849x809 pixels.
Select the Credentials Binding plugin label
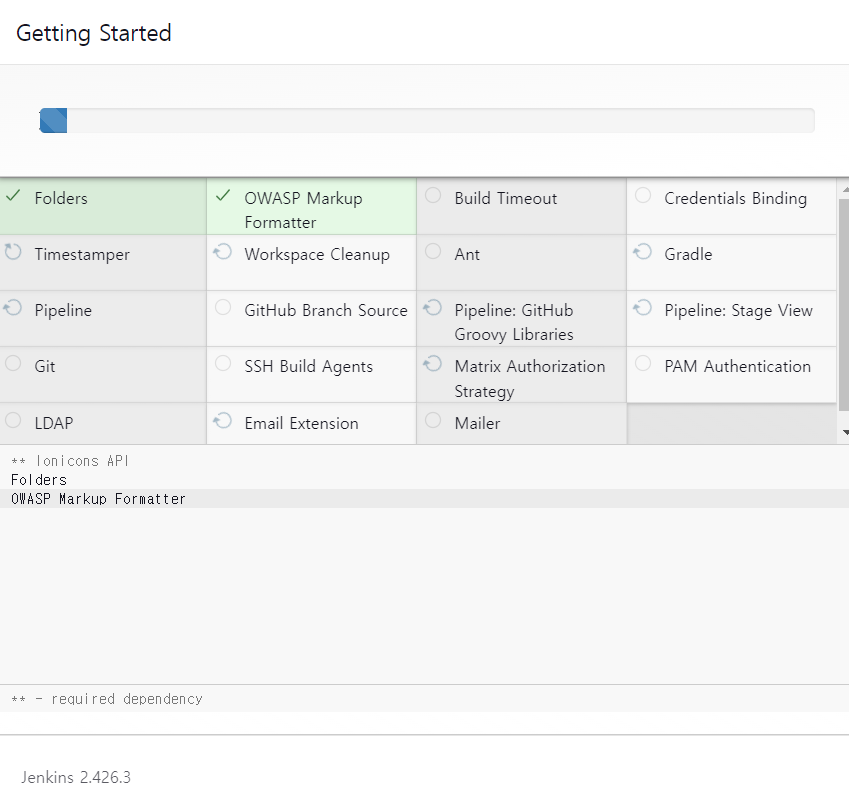pyautogui.click(x=735, y=199)
